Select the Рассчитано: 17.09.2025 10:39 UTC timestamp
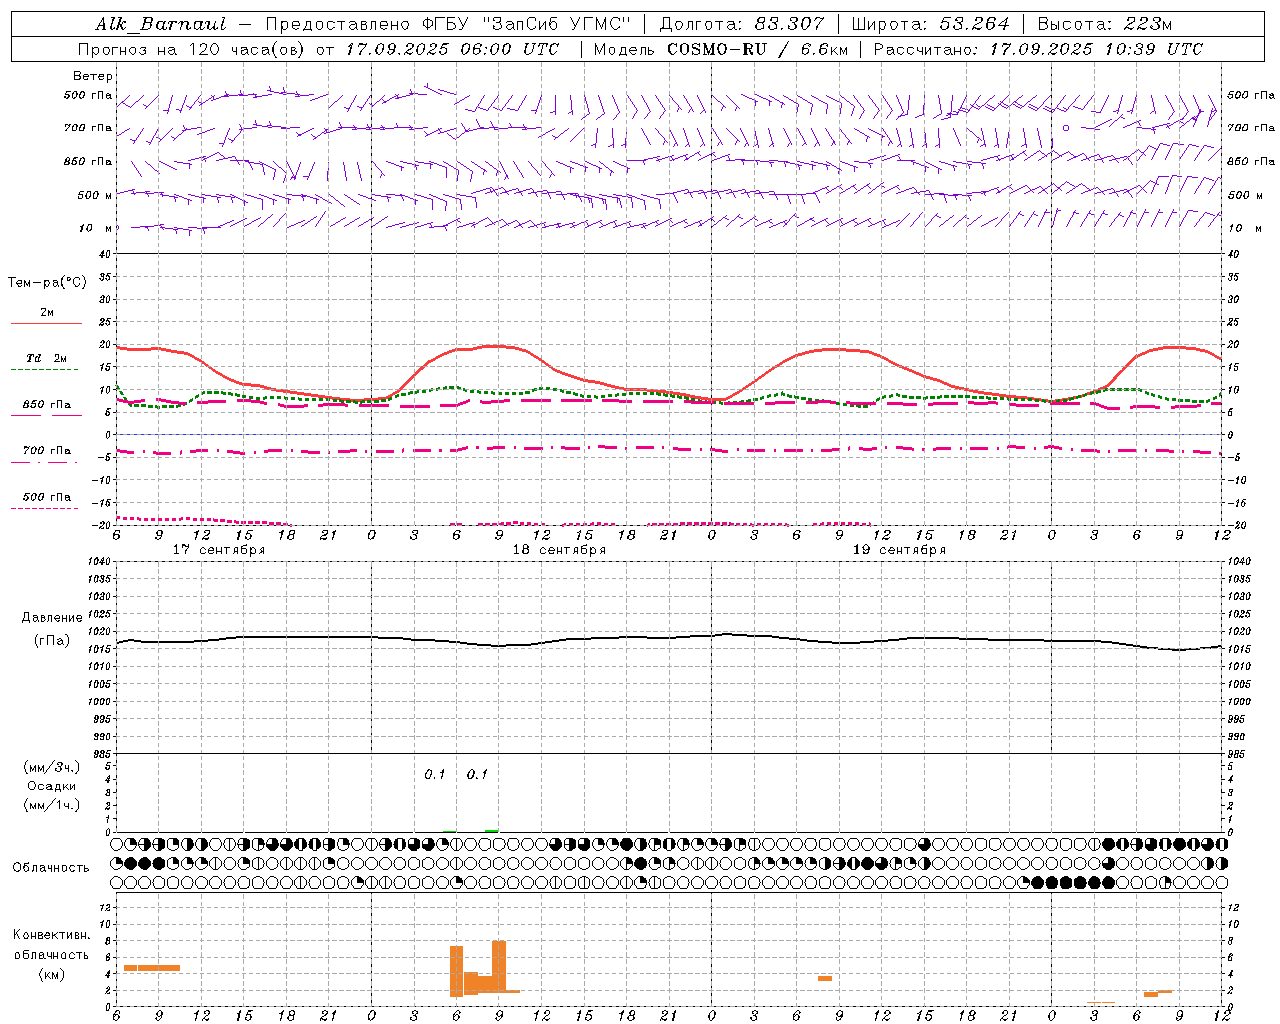1280x1024 pixels. pyautogui.click(x=1038, y=49)
